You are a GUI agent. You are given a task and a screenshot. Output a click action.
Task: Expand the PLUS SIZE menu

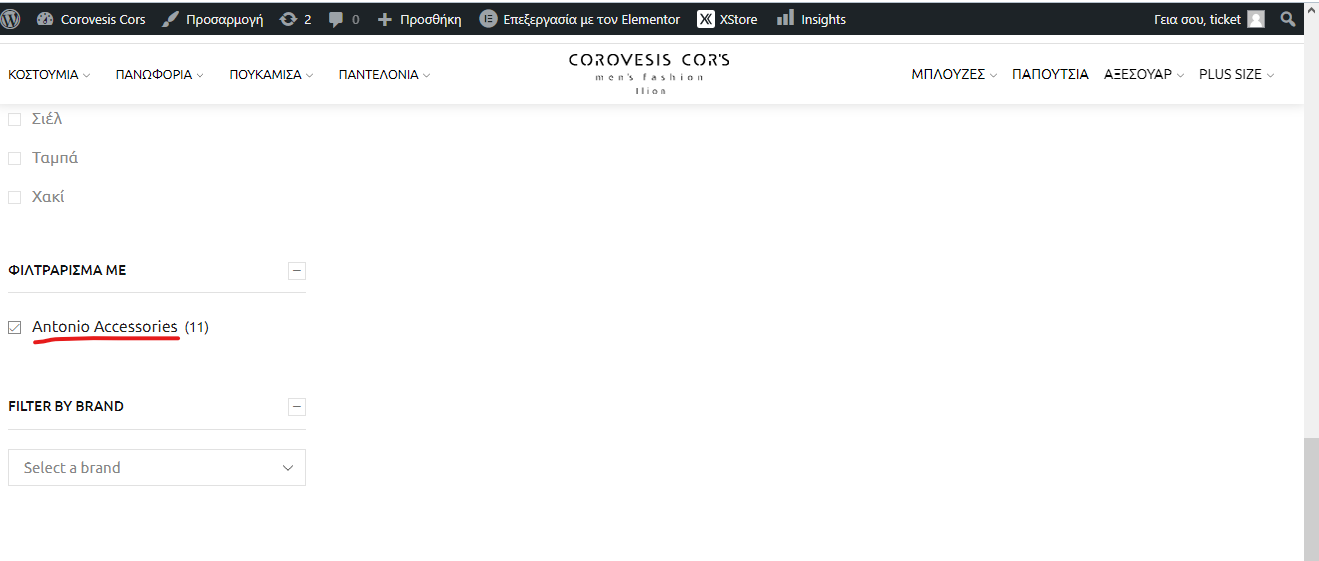1237,74
